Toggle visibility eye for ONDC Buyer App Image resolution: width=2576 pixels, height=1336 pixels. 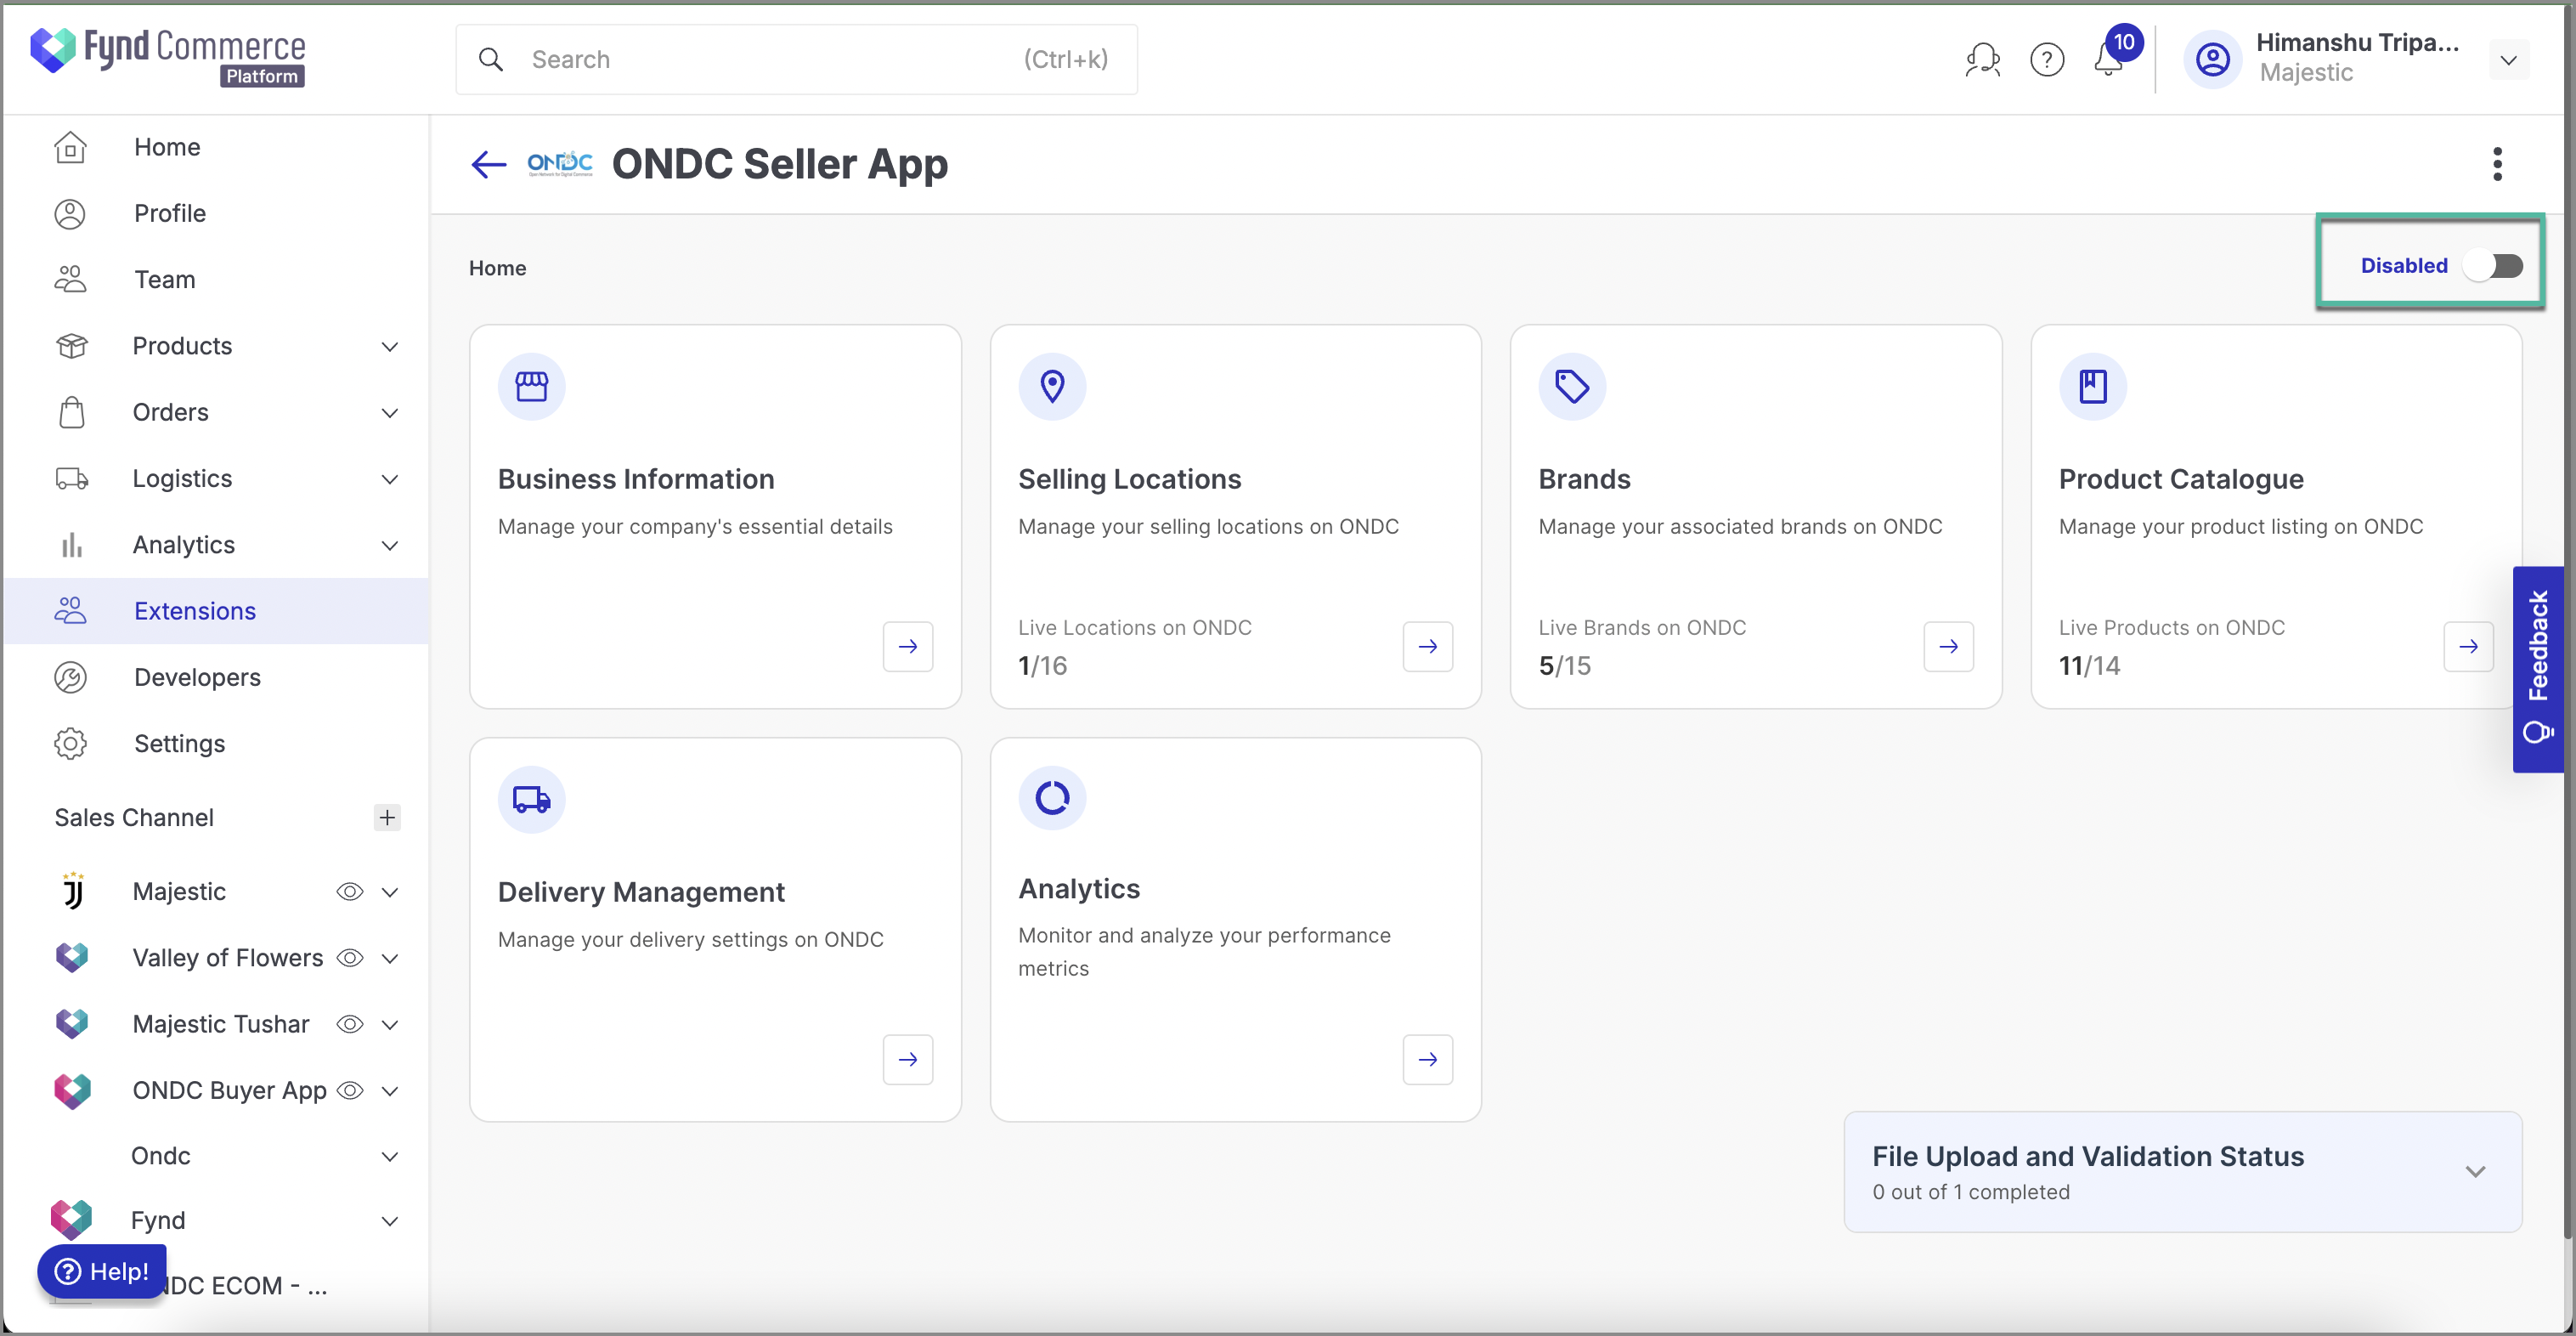click(x=350, y=1090)
